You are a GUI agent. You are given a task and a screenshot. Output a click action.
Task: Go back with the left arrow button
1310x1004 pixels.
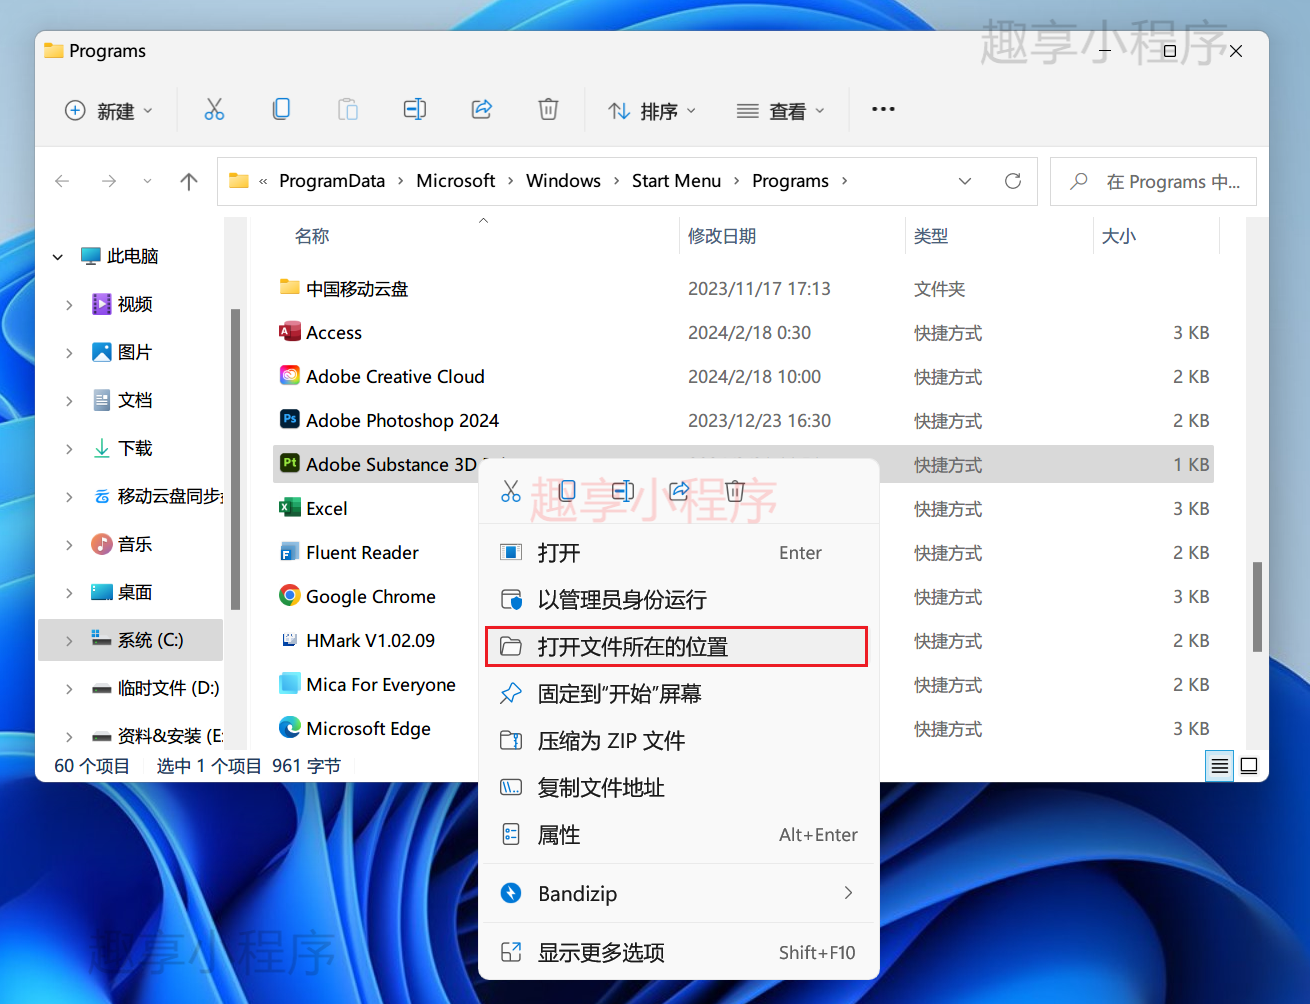tap(62, 181)
